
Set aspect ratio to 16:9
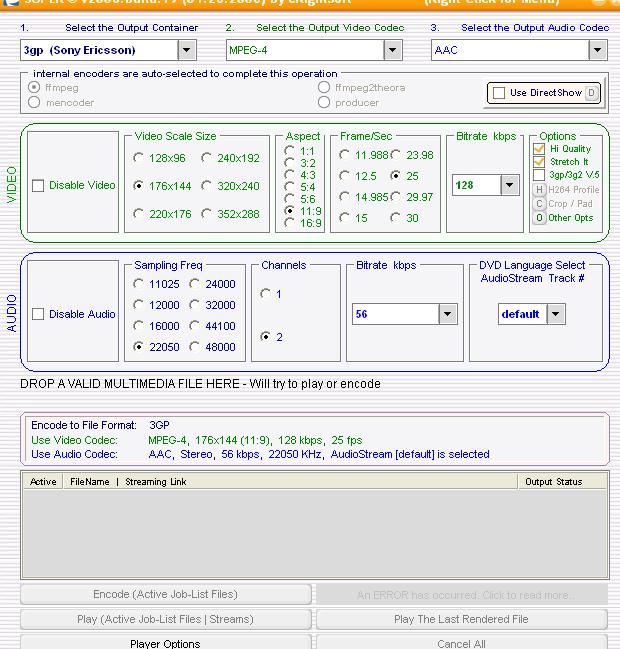point(289,223)
